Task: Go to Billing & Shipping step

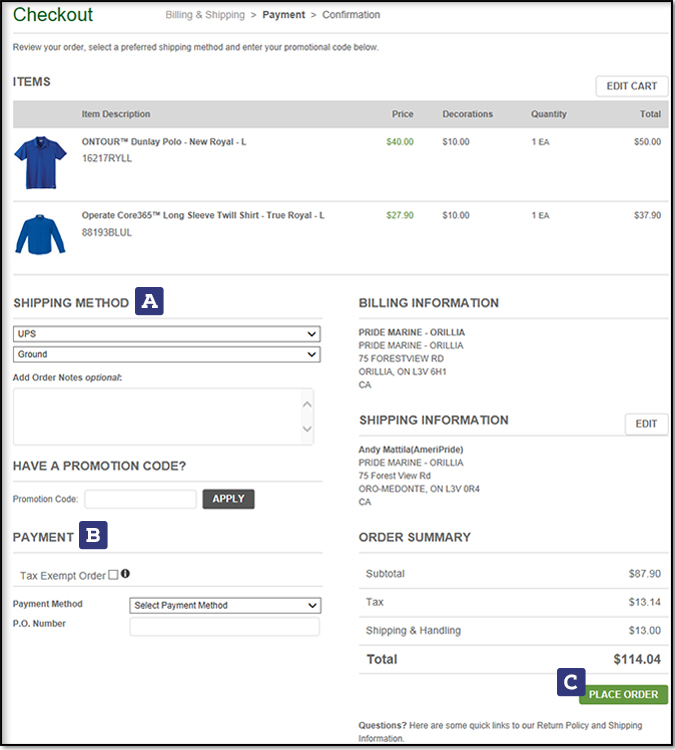Action: [204, 15]
